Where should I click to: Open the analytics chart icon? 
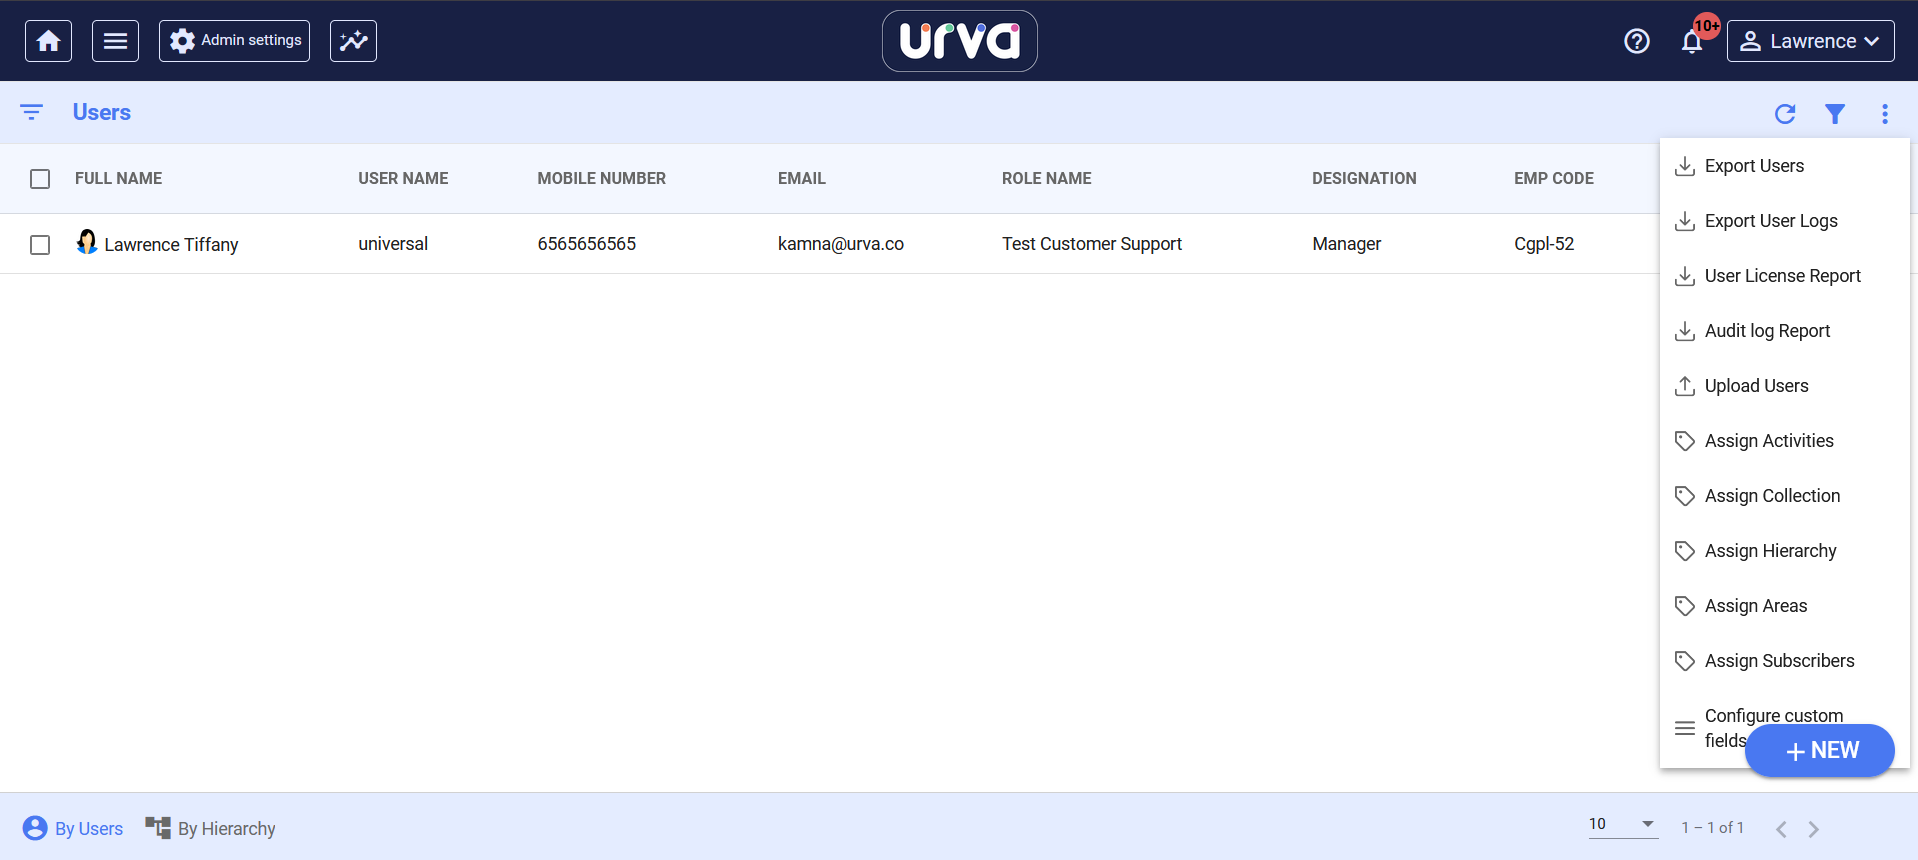tap(353, 41)
